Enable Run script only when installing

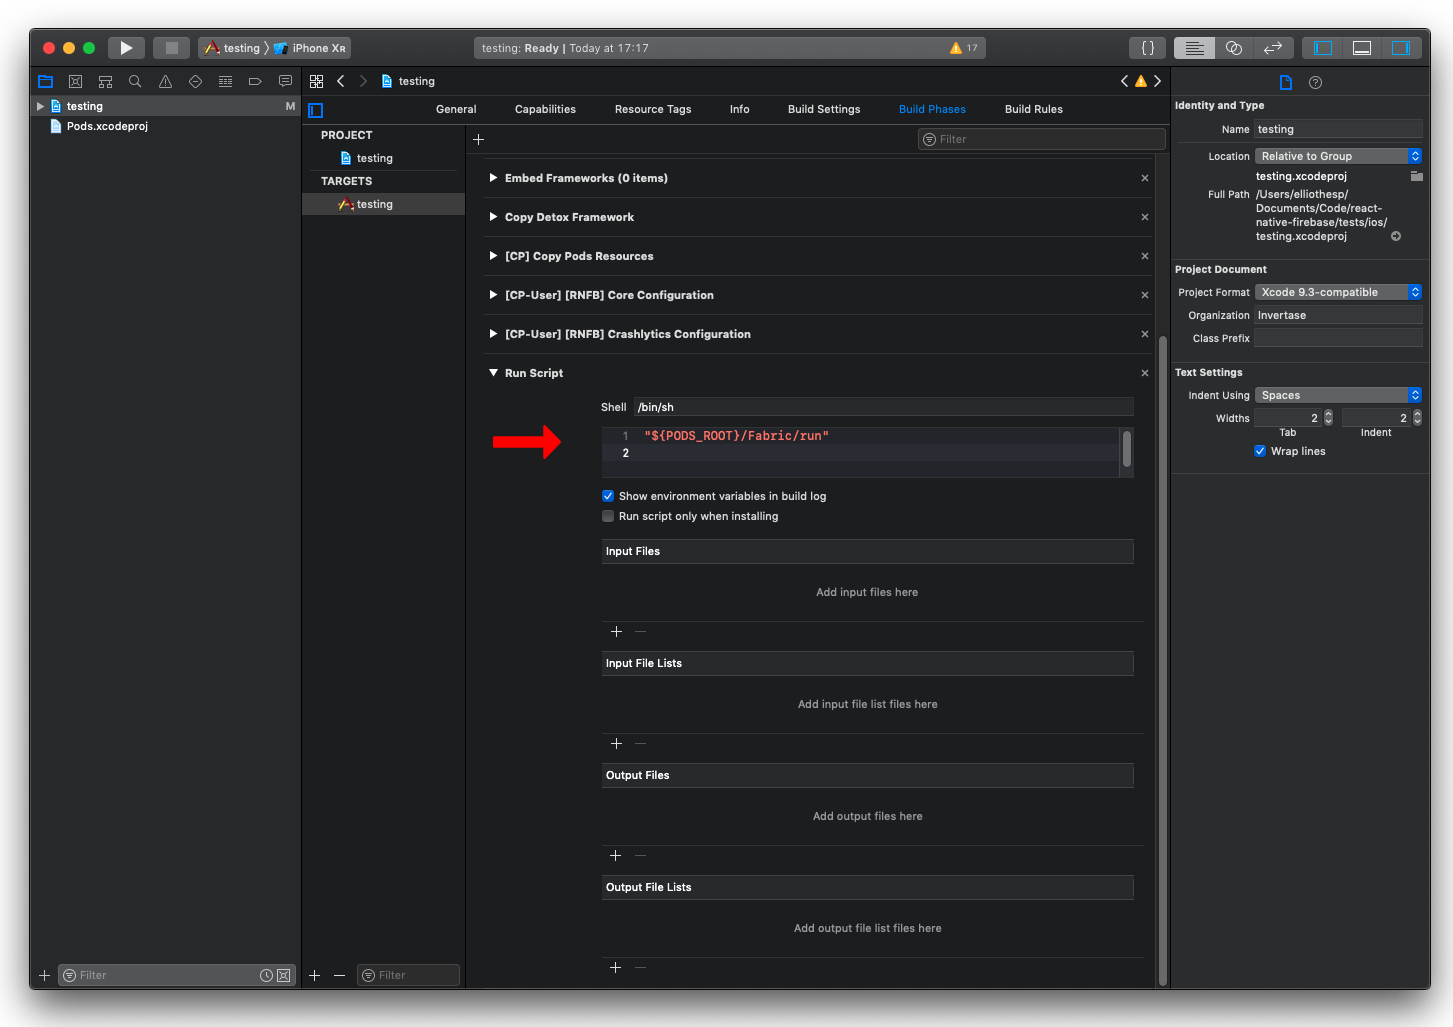point(608,517)
